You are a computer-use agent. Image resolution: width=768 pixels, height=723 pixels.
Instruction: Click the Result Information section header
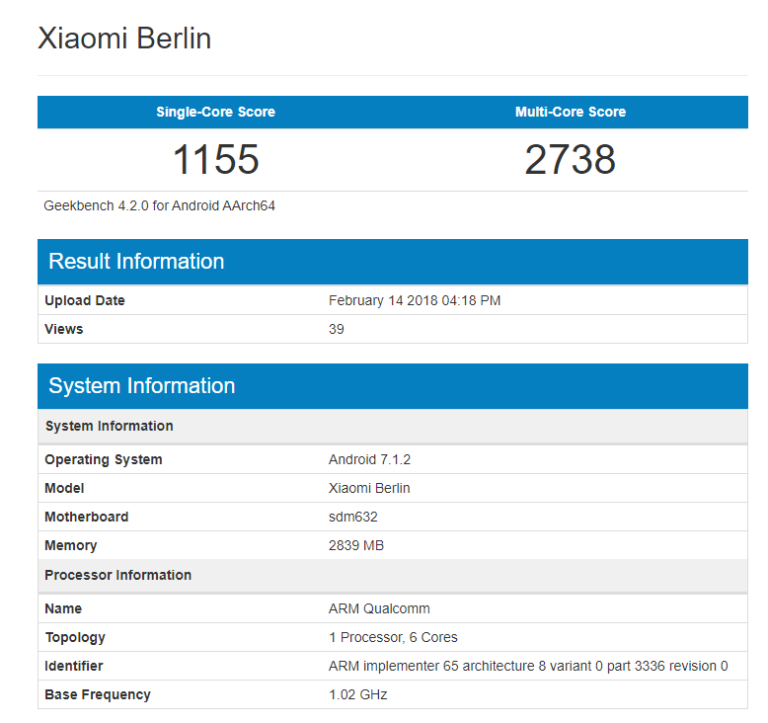392,262
